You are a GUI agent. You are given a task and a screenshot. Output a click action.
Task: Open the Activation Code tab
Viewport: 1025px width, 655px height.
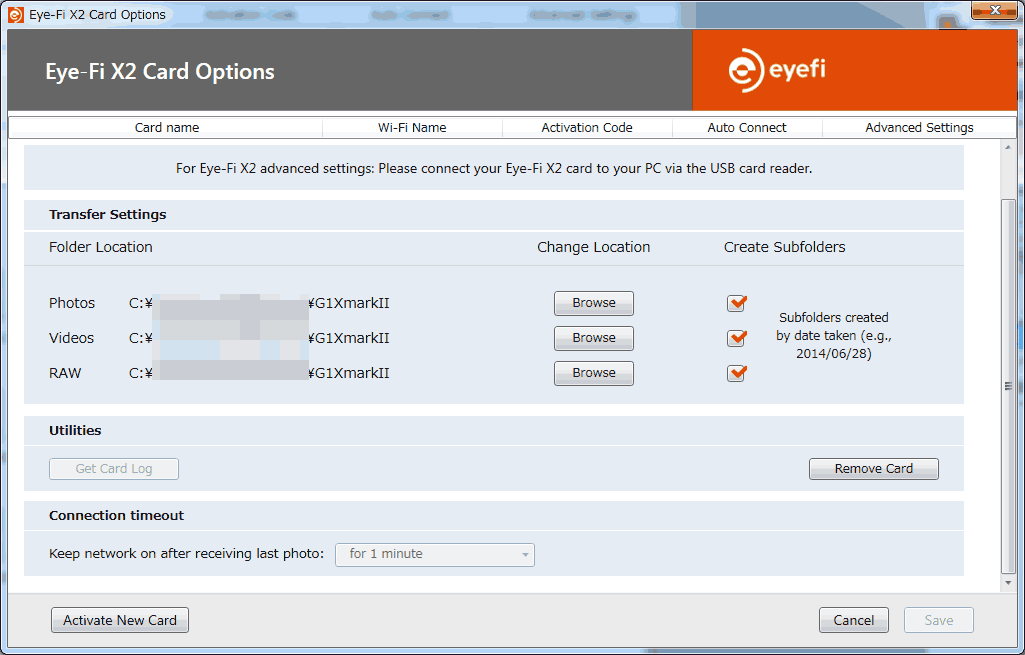coord(587,127)
